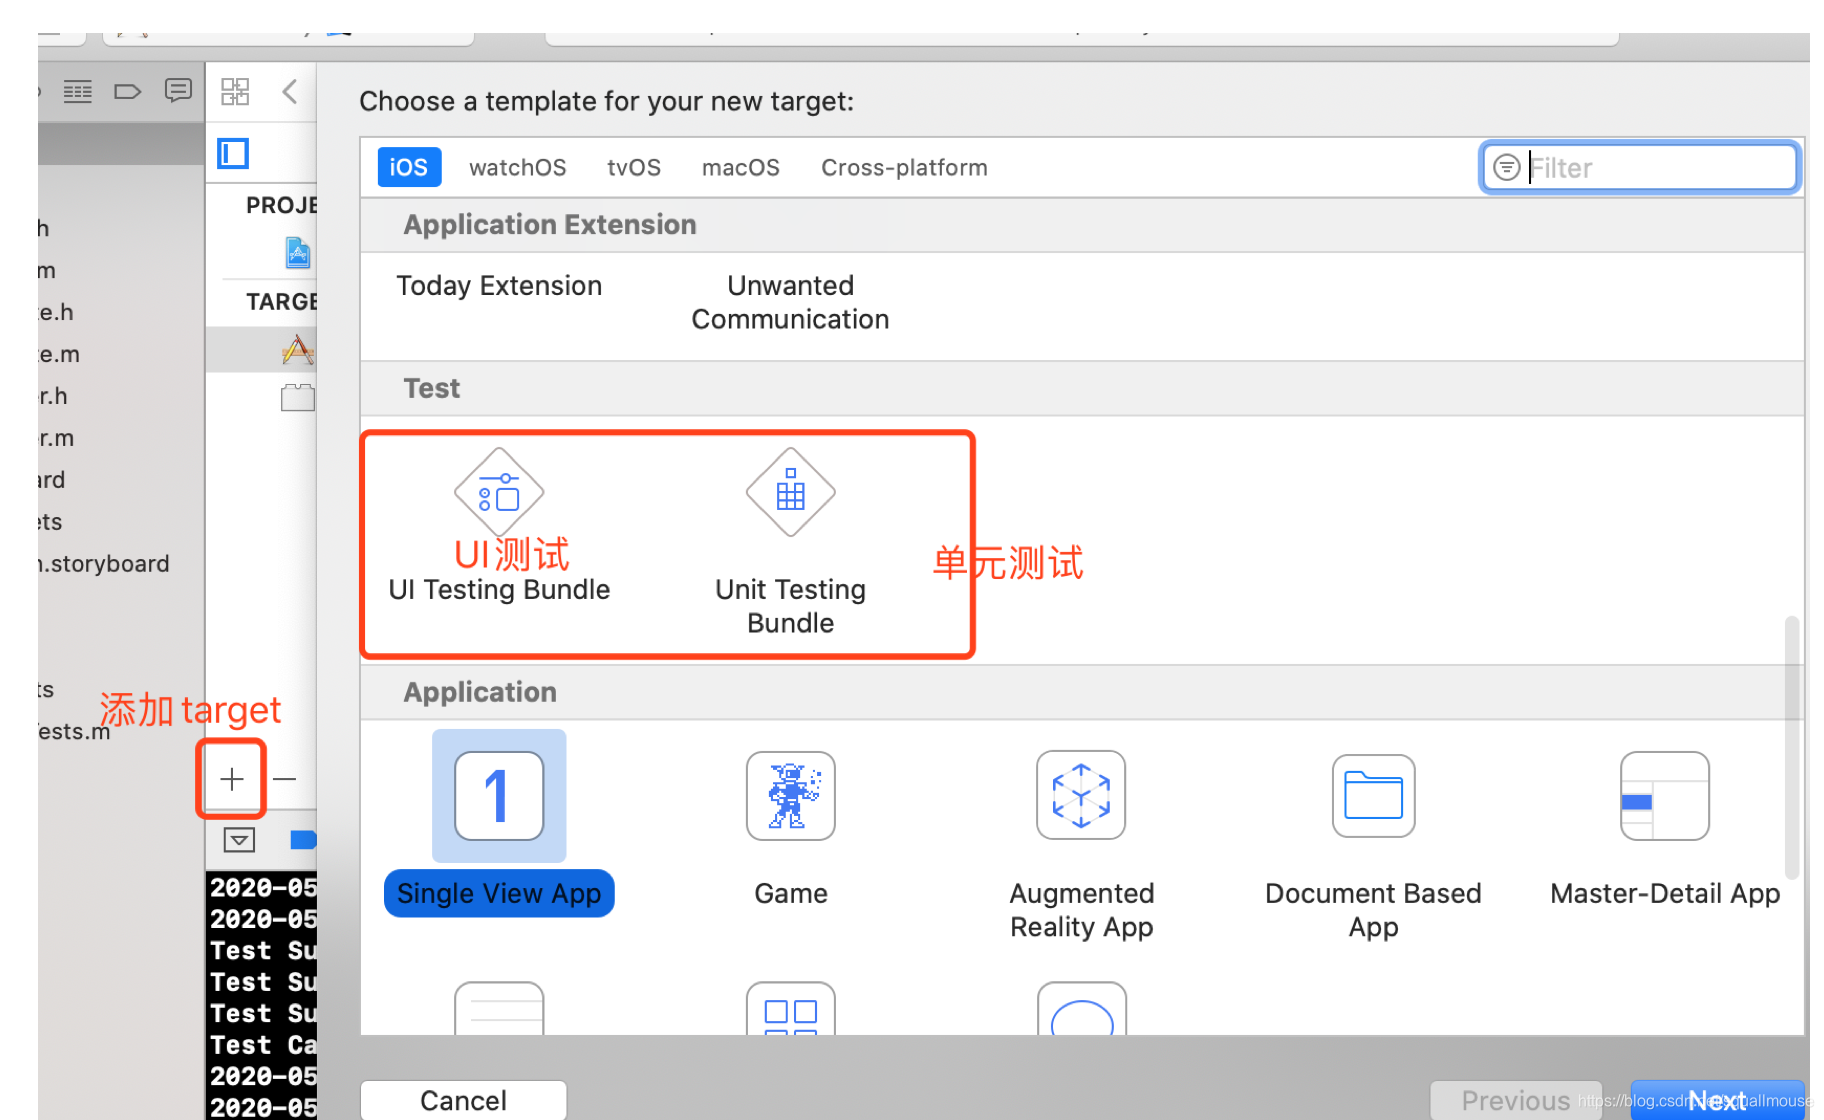
Task: Select the app target icon under TARGETS
Action: [x=298, y=350]
